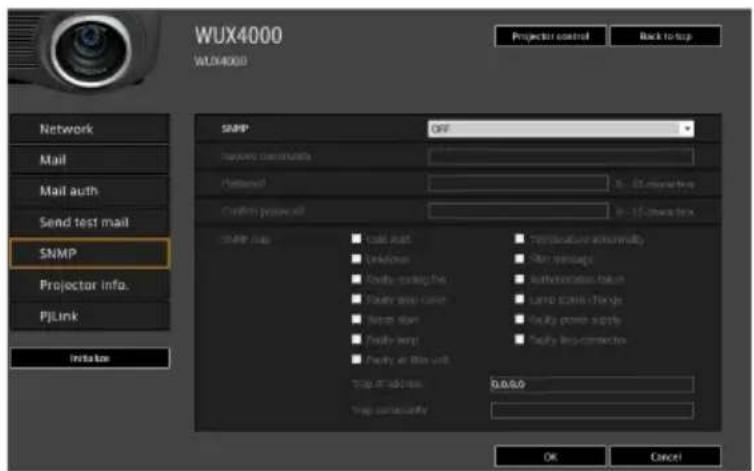Tick the Link down trap checkbox
The width and height of the screenshot is (754, 471).
point(356,259)
